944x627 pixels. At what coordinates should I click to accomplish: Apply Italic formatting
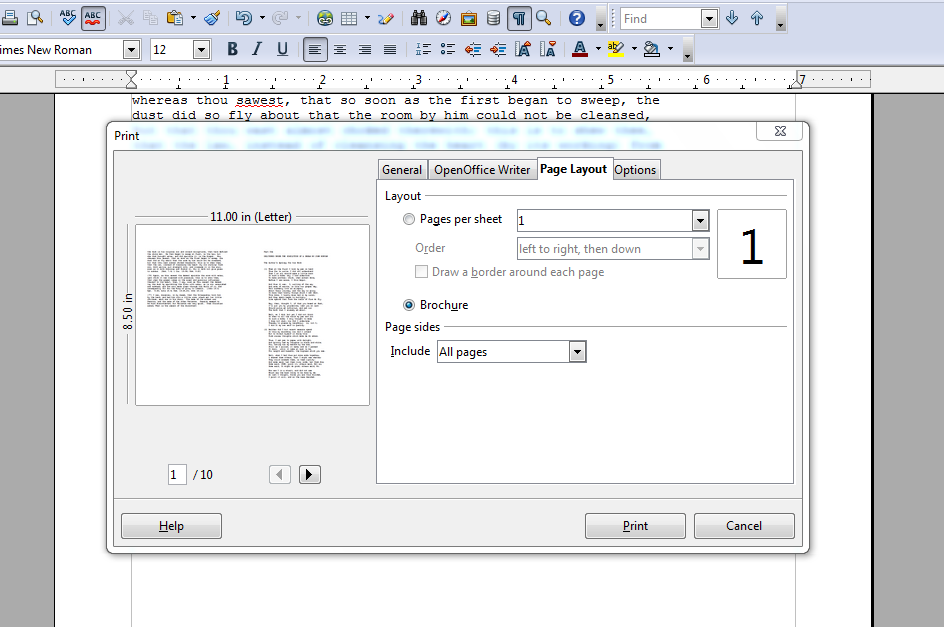coord(257,49)
